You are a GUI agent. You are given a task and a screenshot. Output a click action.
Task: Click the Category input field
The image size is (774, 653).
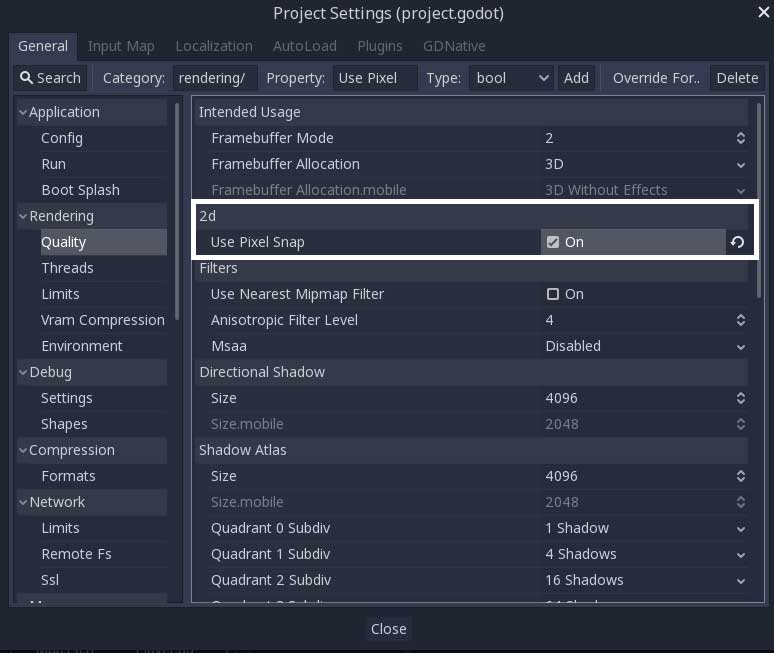click(215, 78)
